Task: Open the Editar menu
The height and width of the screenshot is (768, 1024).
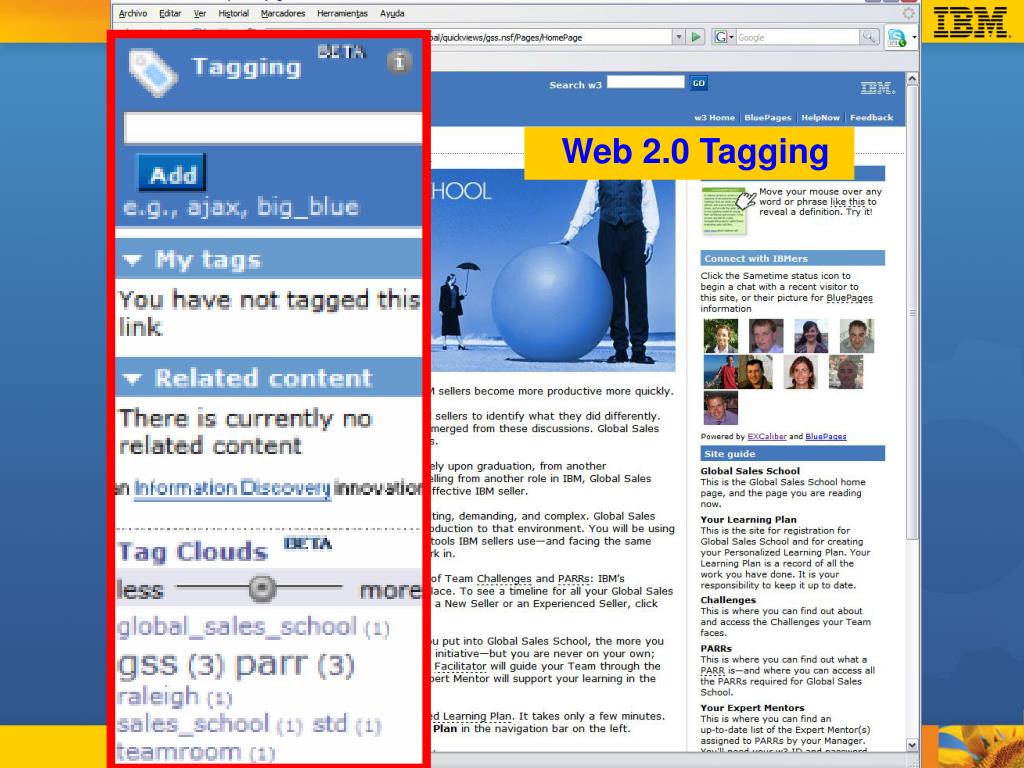Action: (170, 13)
